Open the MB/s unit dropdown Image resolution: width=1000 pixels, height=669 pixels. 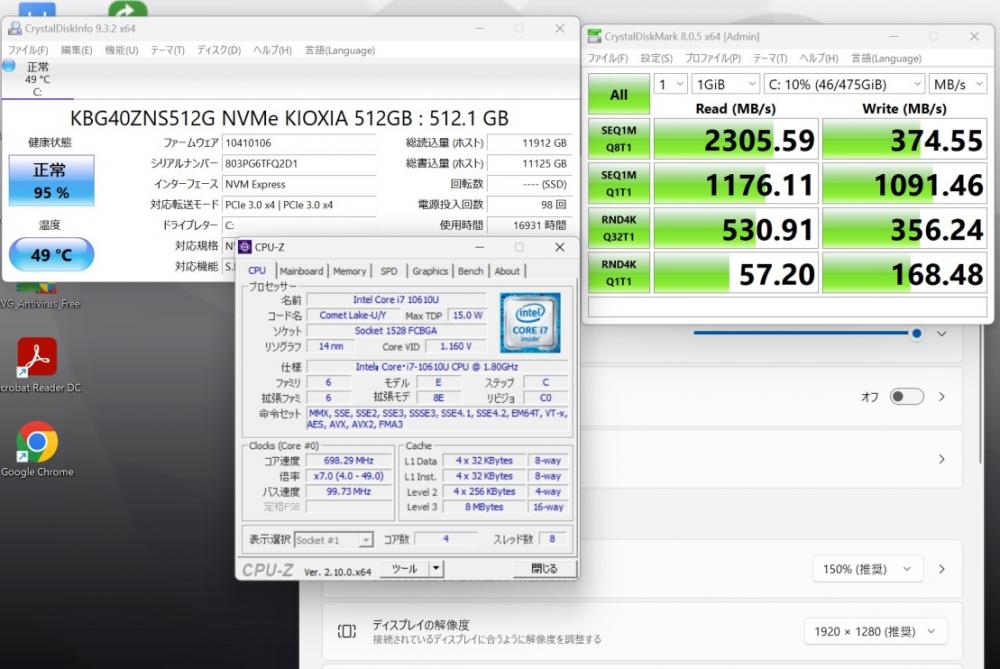(x=957, y=85)
